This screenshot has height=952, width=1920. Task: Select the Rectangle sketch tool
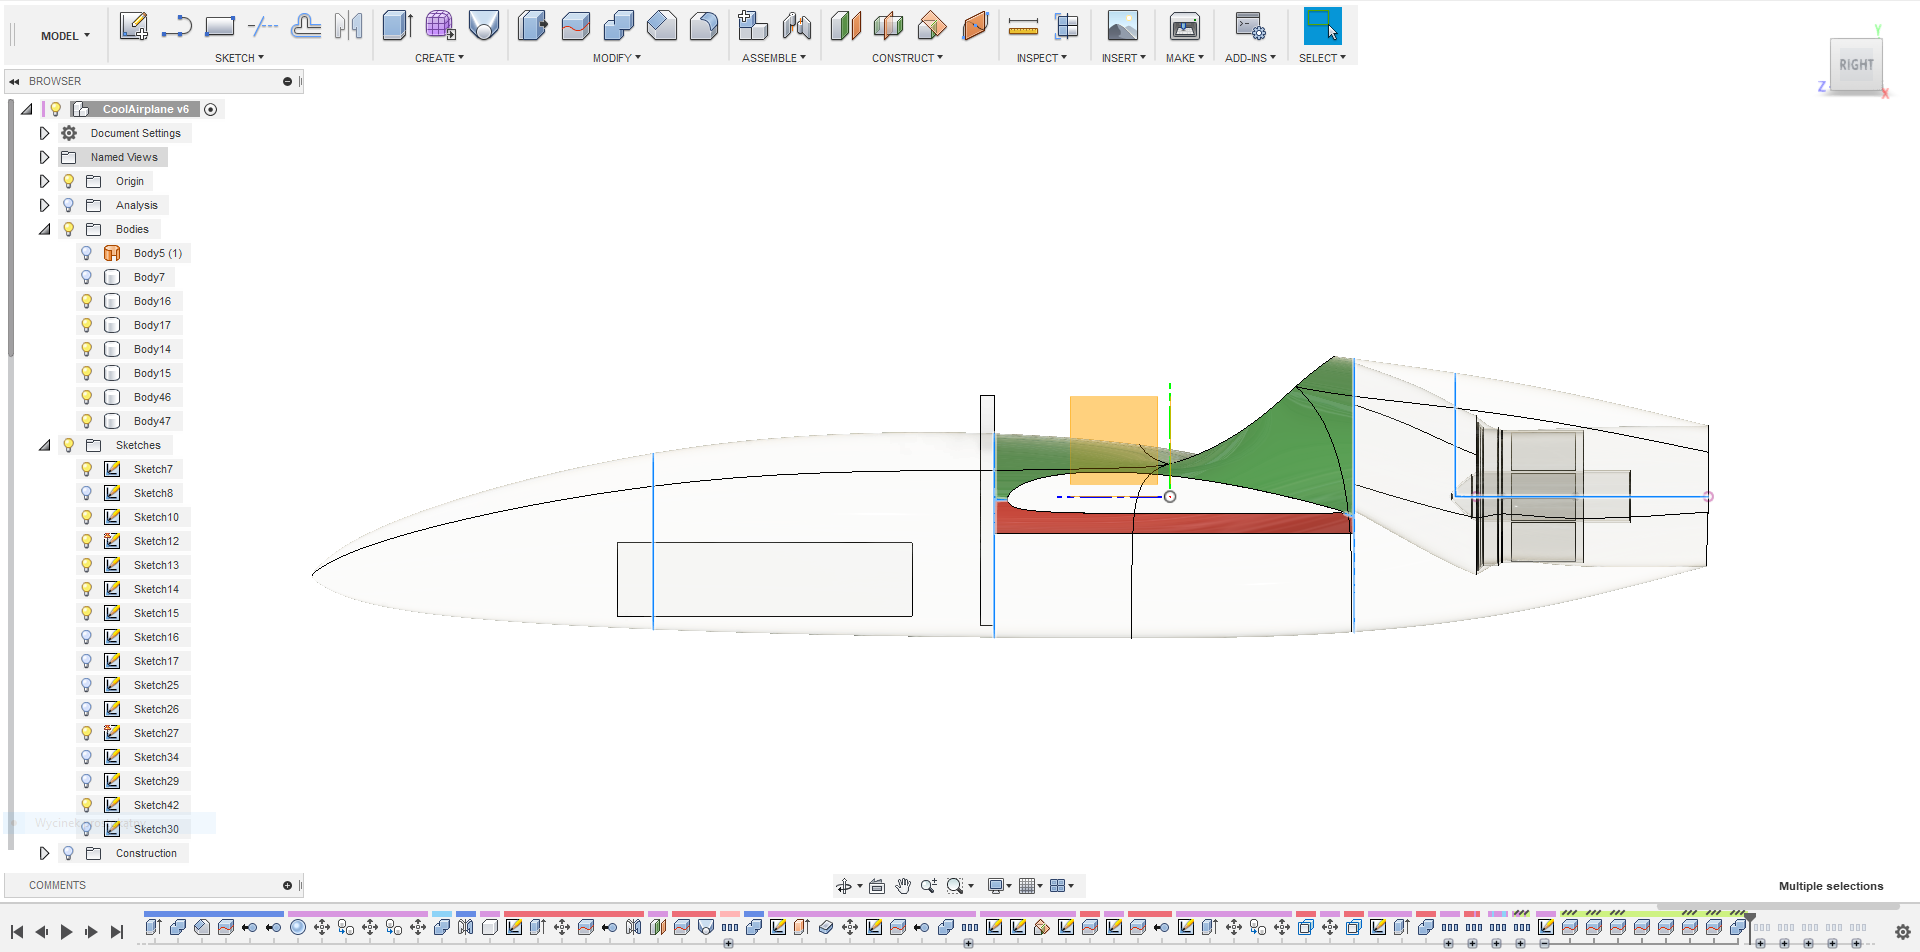pos(219,26)
